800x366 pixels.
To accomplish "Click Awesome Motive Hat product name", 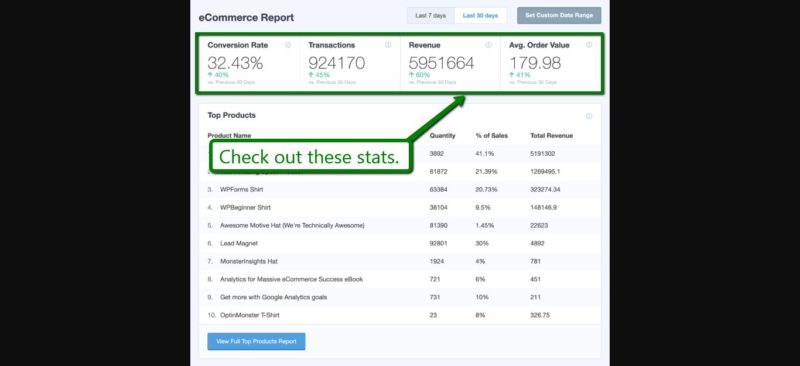I will click(292, 226).
